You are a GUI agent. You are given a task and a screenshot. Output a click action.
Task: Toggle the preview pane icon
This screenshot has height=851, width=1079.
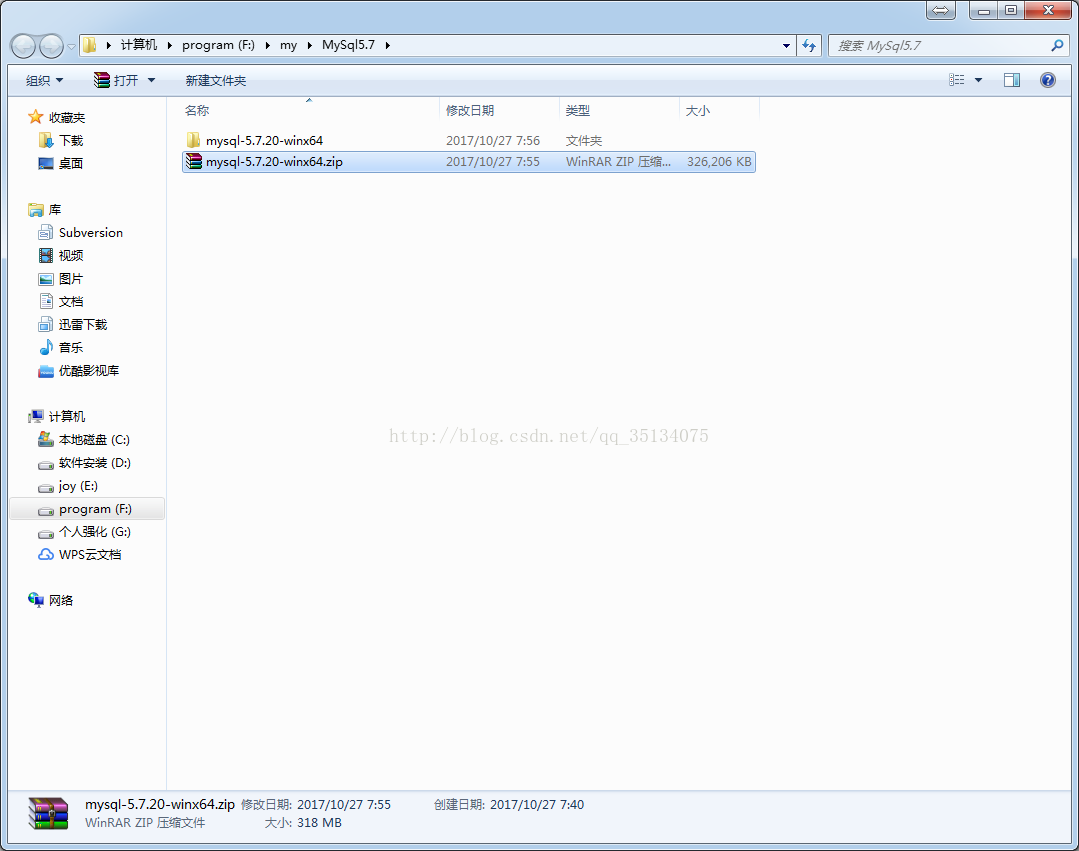click(x=1012, y=80)
